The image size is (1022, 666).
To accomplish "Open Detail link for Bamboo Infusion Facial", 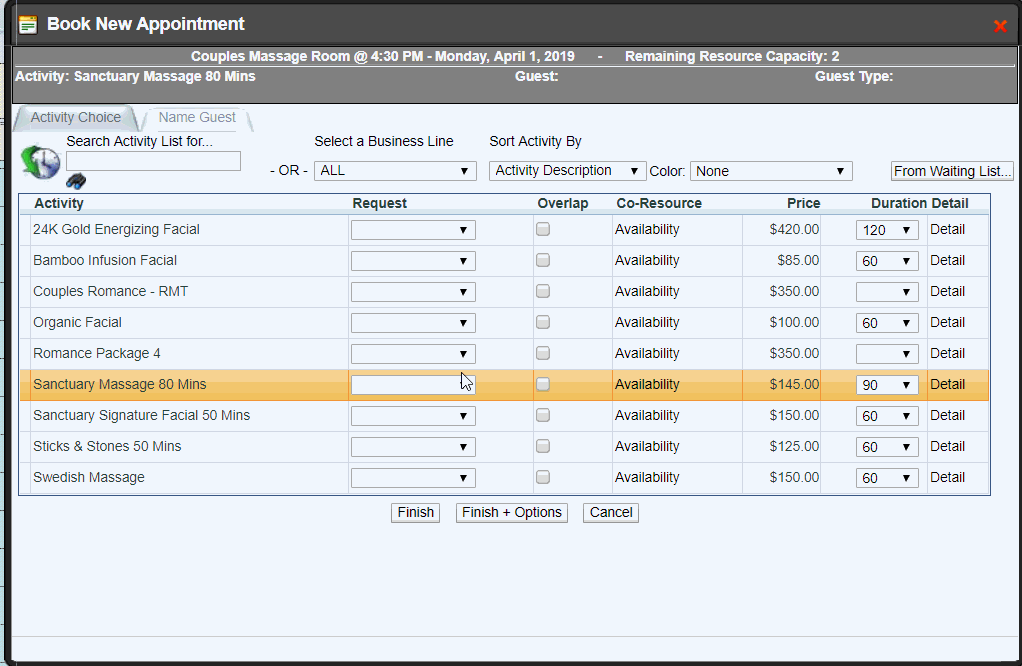I will 947,260.
